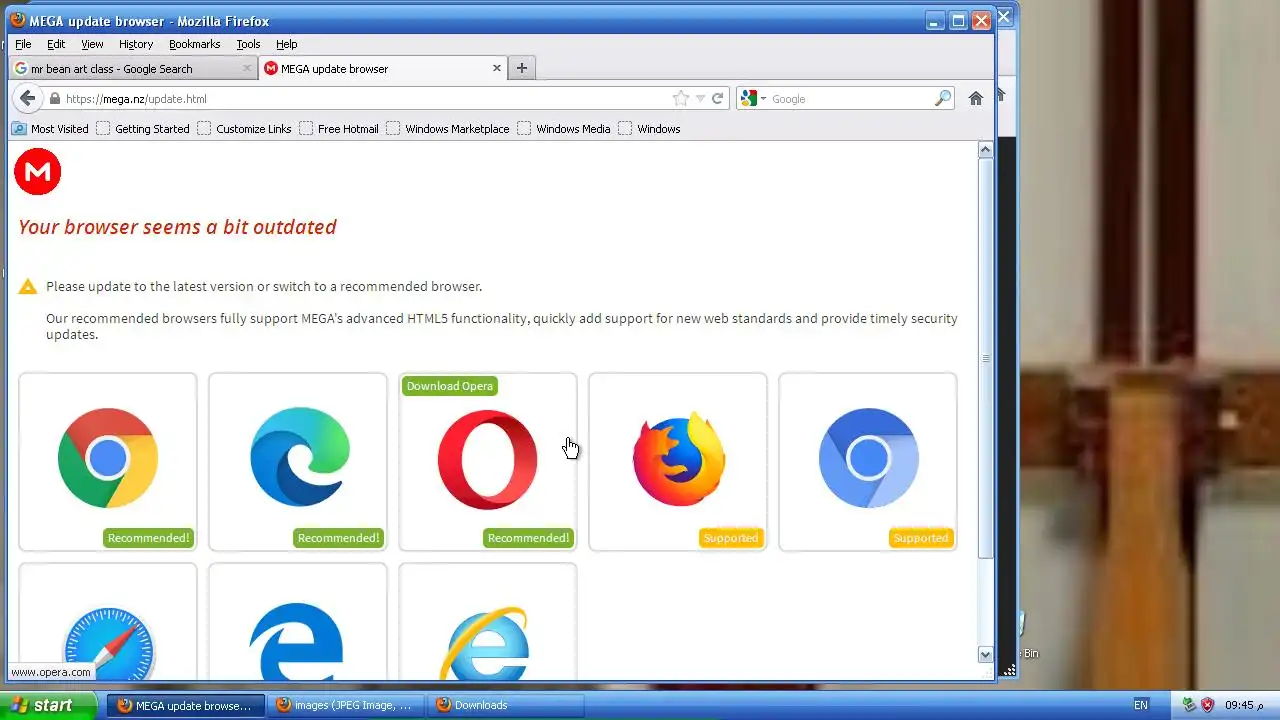
Task: Open the Firefox home page icon
Action: (976, 98)
